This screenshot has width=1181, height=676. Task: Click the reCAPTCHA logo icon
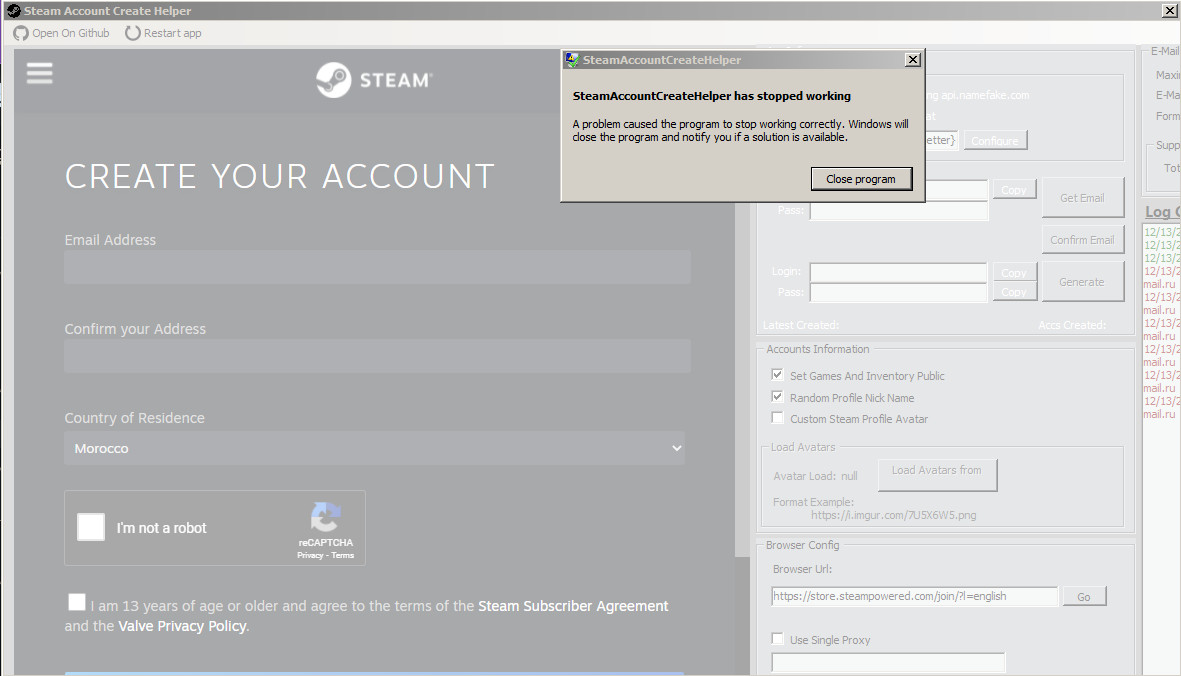click(x=325, y=518)
